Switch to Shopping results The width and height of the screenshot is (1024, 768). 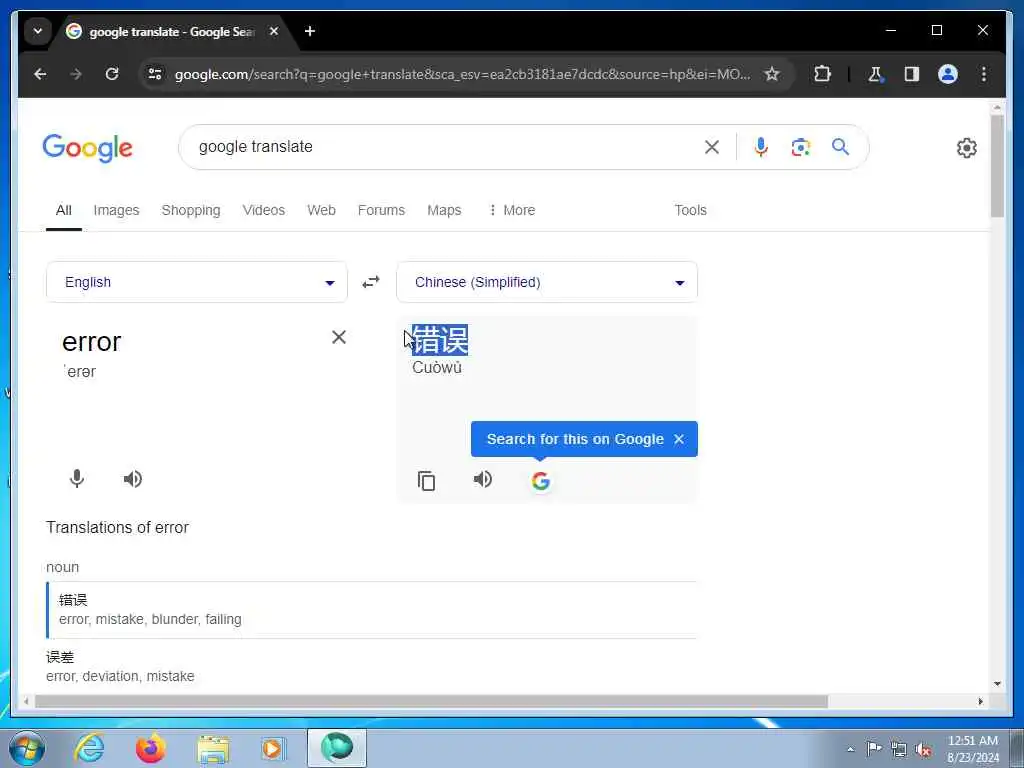(x=191, y=210)
